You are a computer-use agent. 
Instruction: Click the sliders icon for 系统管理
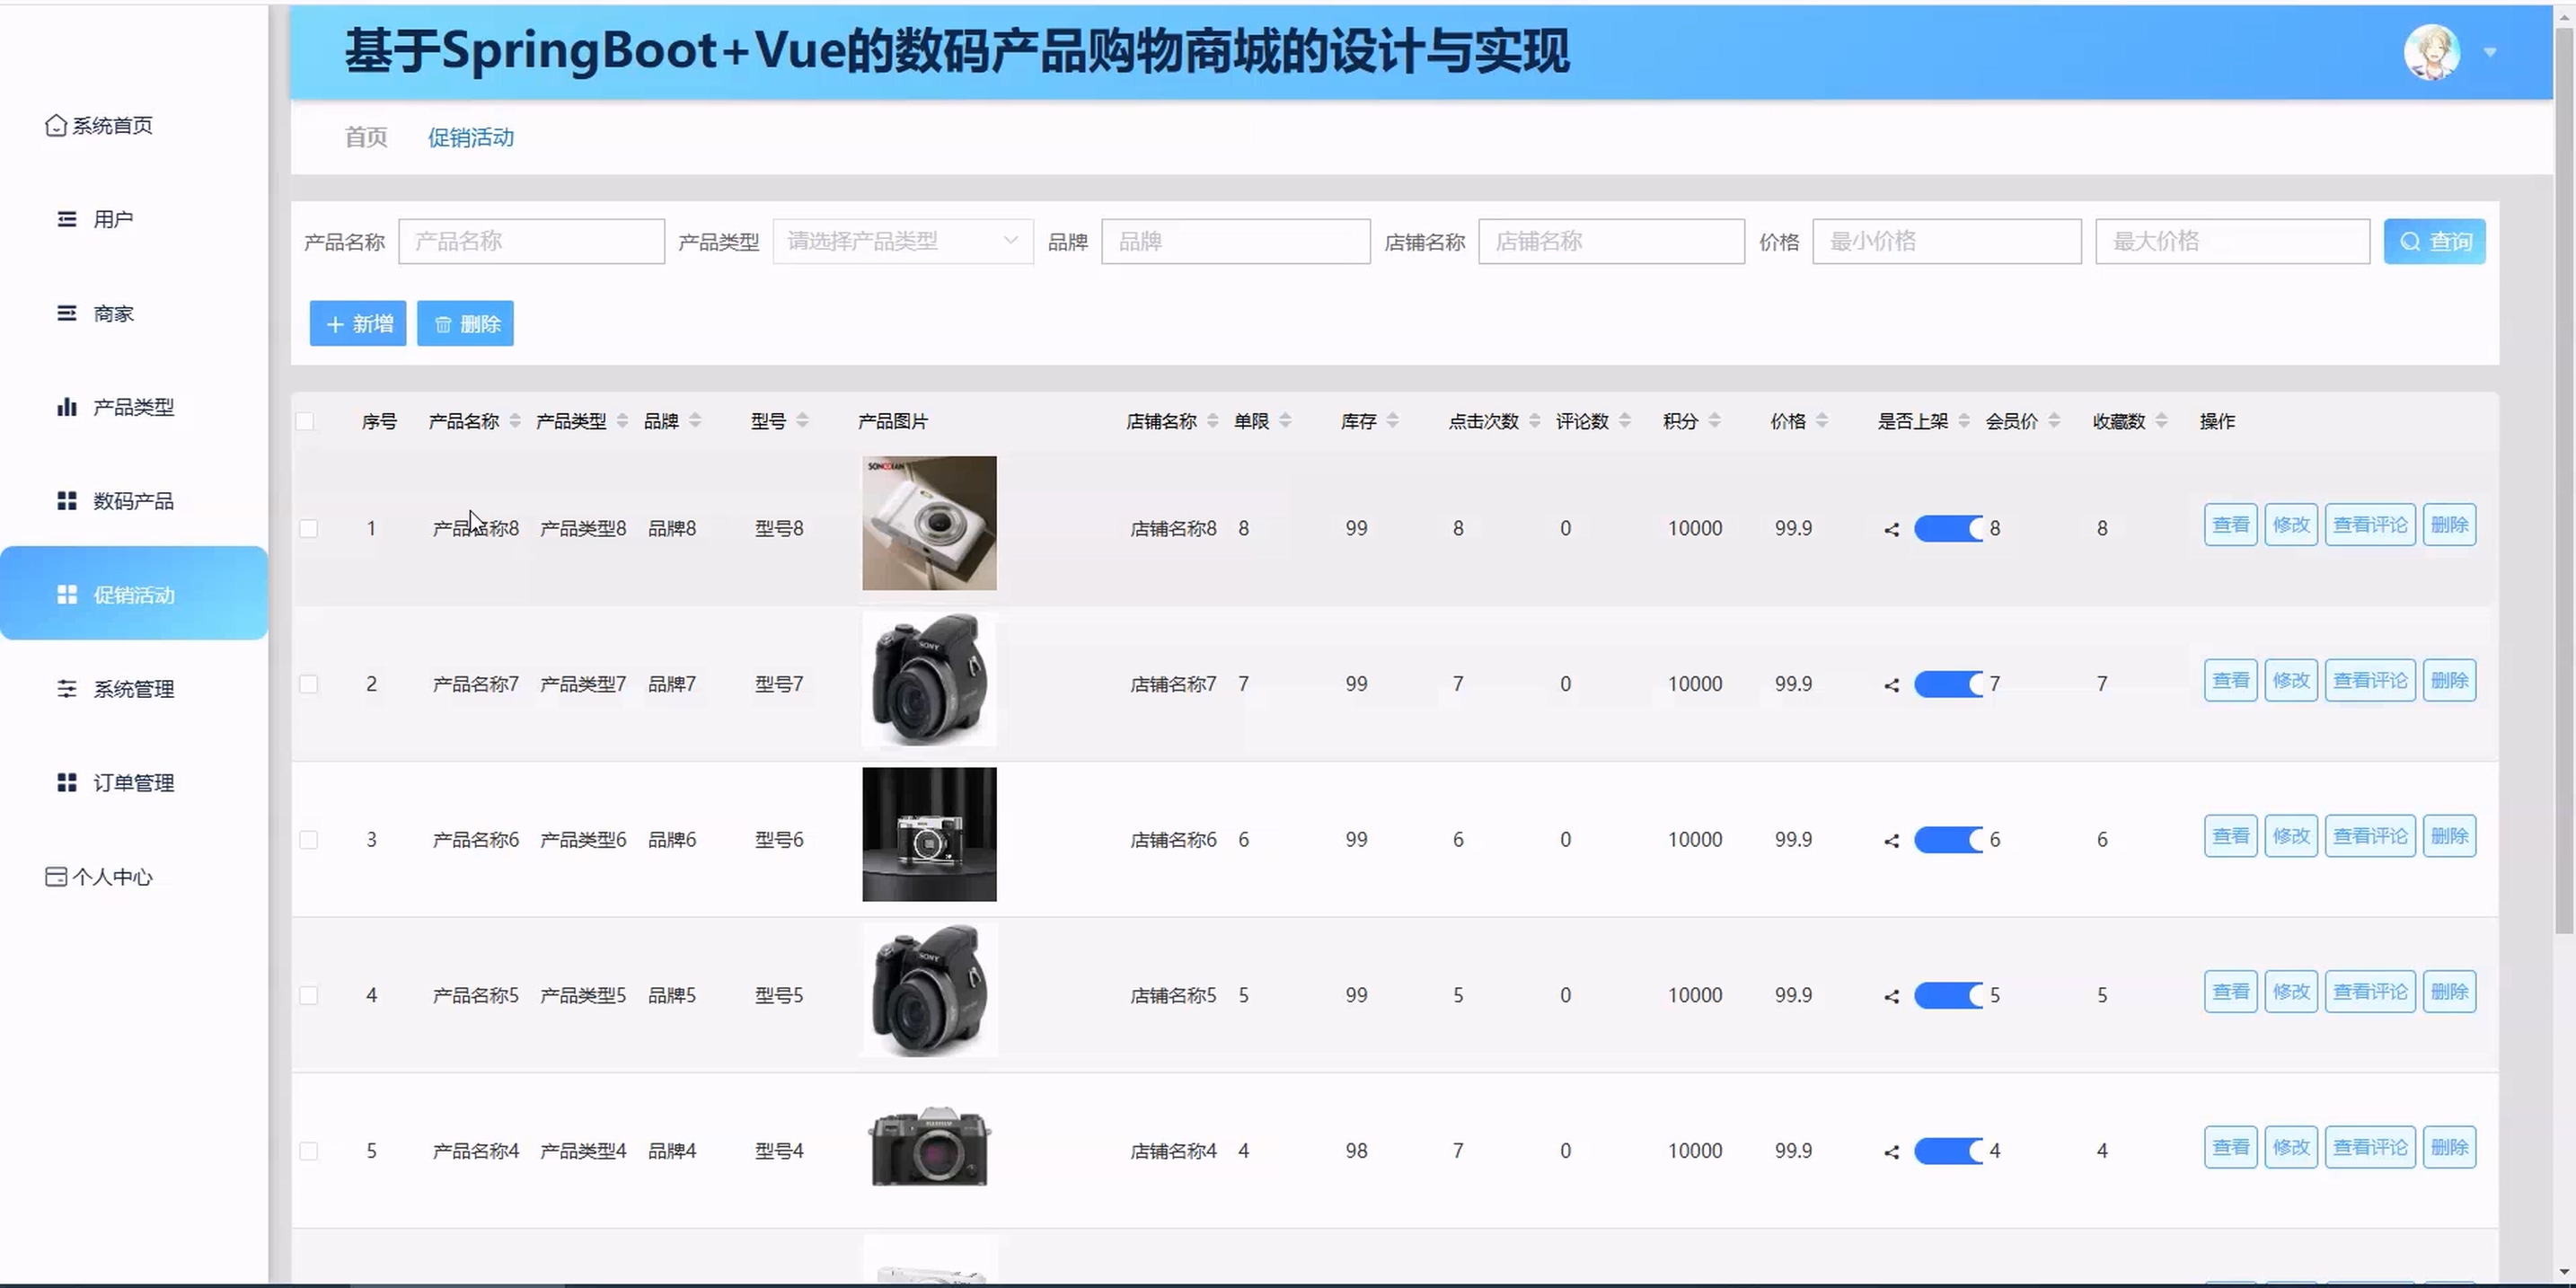tap(66, 689)
